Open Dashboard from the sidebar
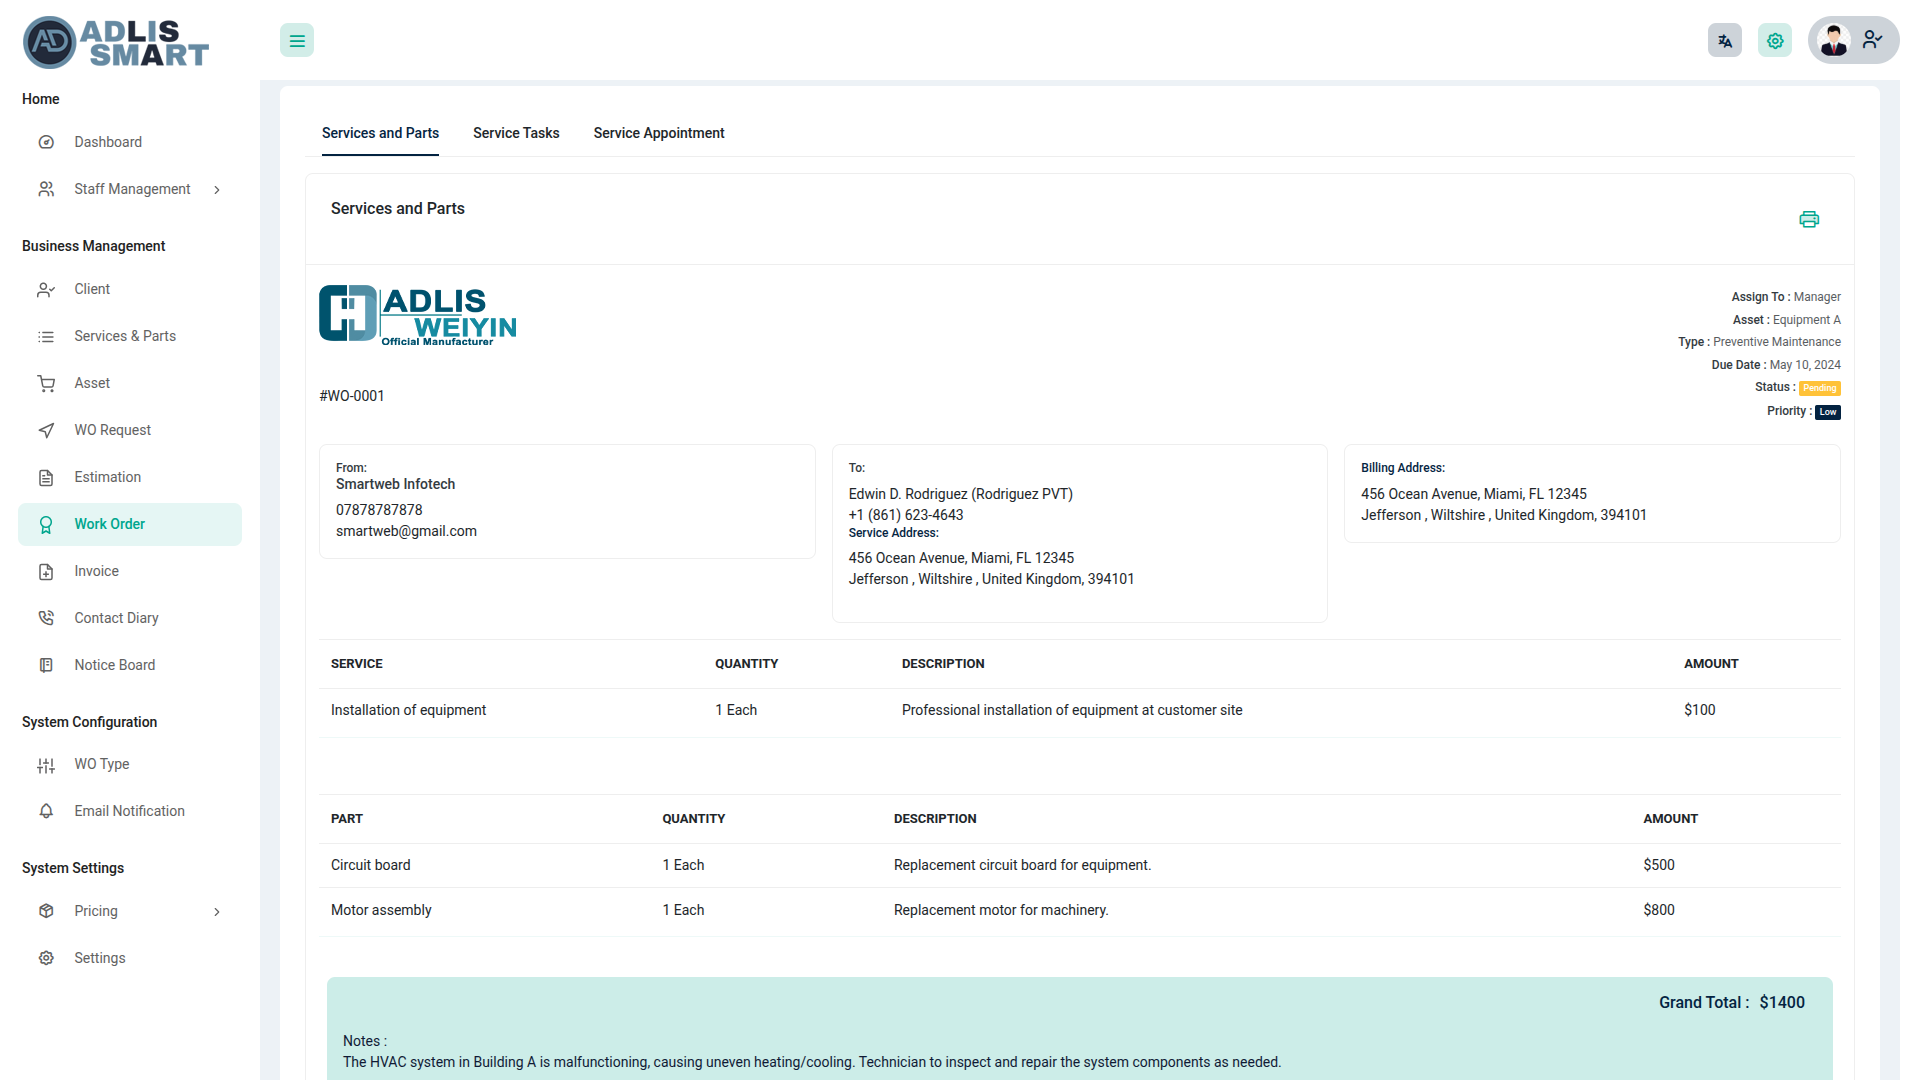1920x1080 pixels. click(107, 142)
